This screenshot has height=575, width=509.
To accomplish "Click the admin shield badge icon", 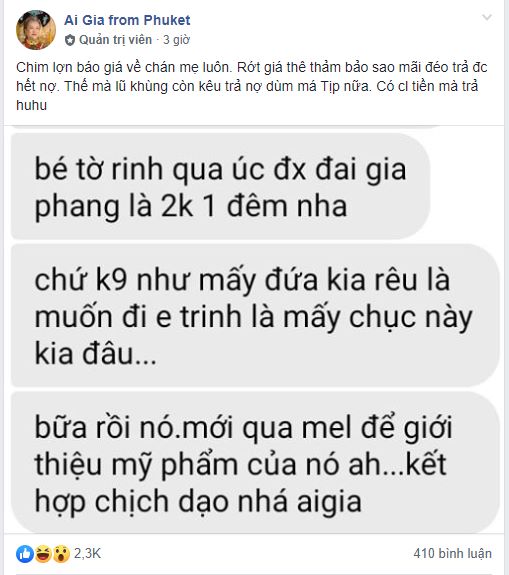I will [70, 40].
